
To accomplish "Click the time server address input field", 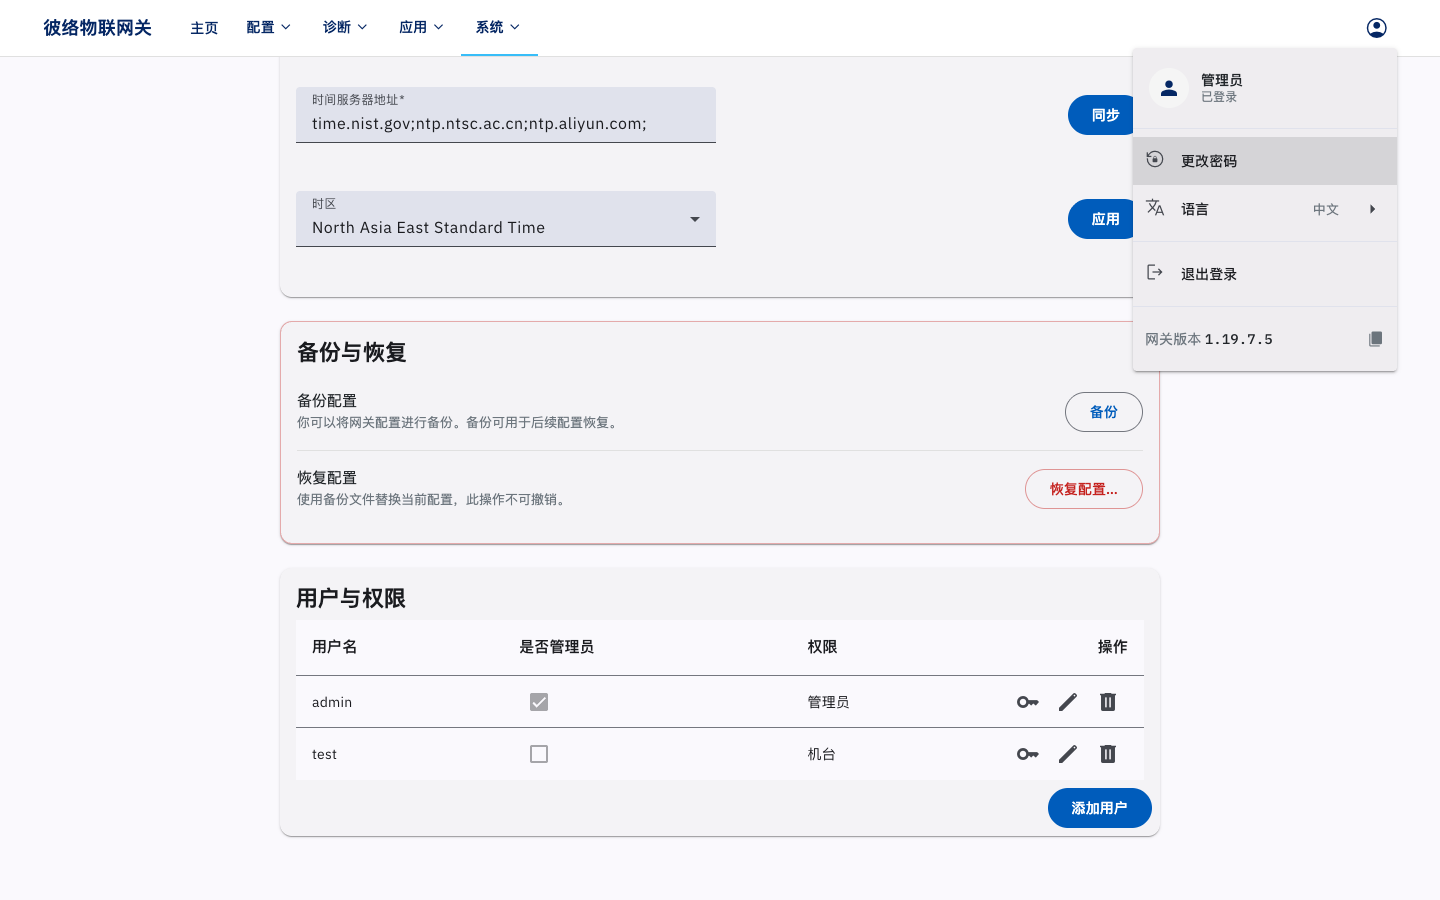I will 506,115.
